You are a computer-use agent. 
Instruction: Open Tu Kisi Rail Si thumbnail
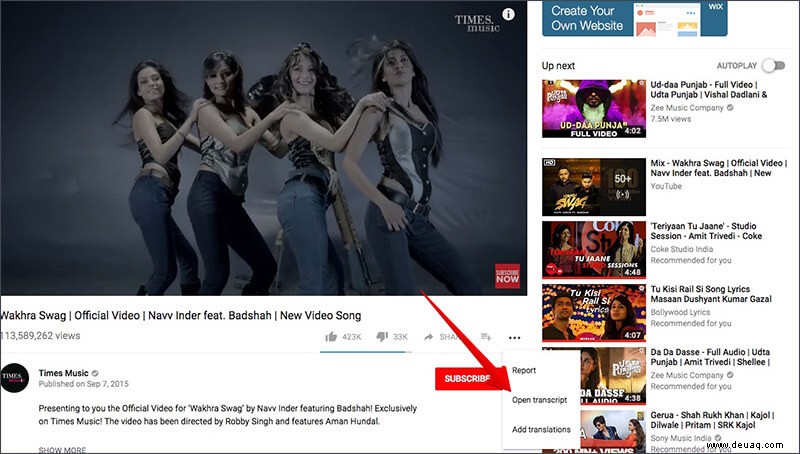click(x=594, y=313)
